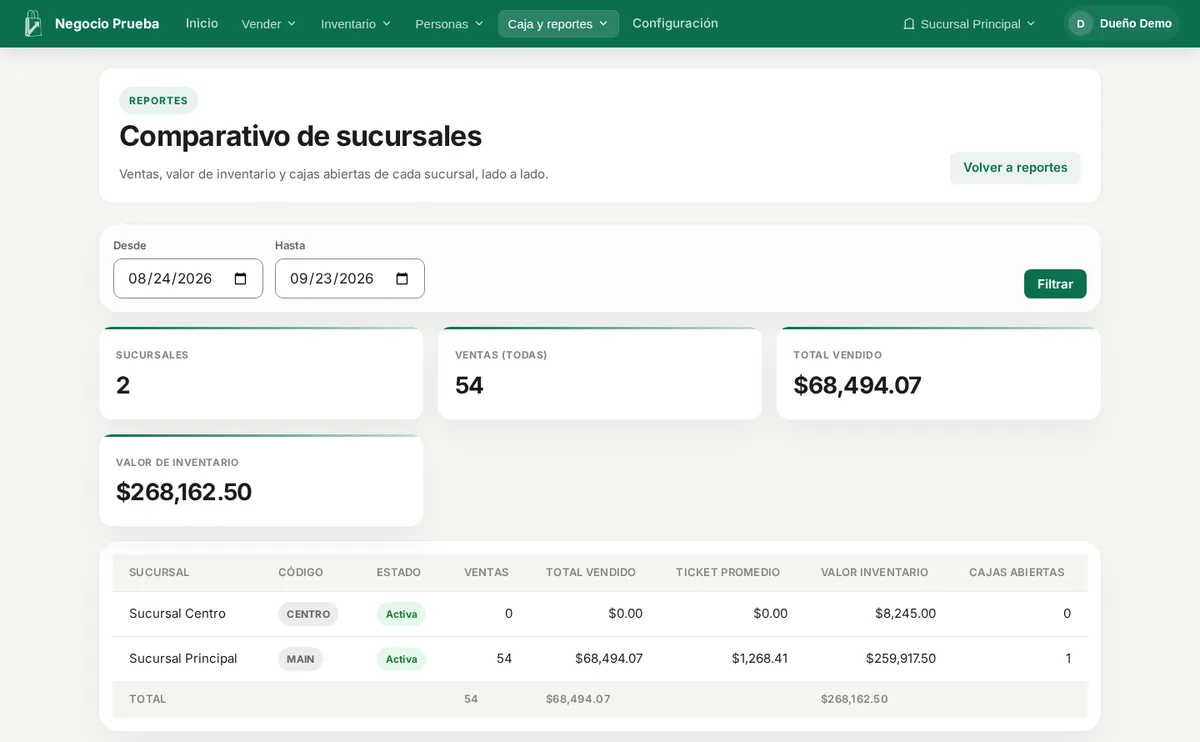
Task: Click the Sucursal Principal row name
Action: (x=183, y=659)
